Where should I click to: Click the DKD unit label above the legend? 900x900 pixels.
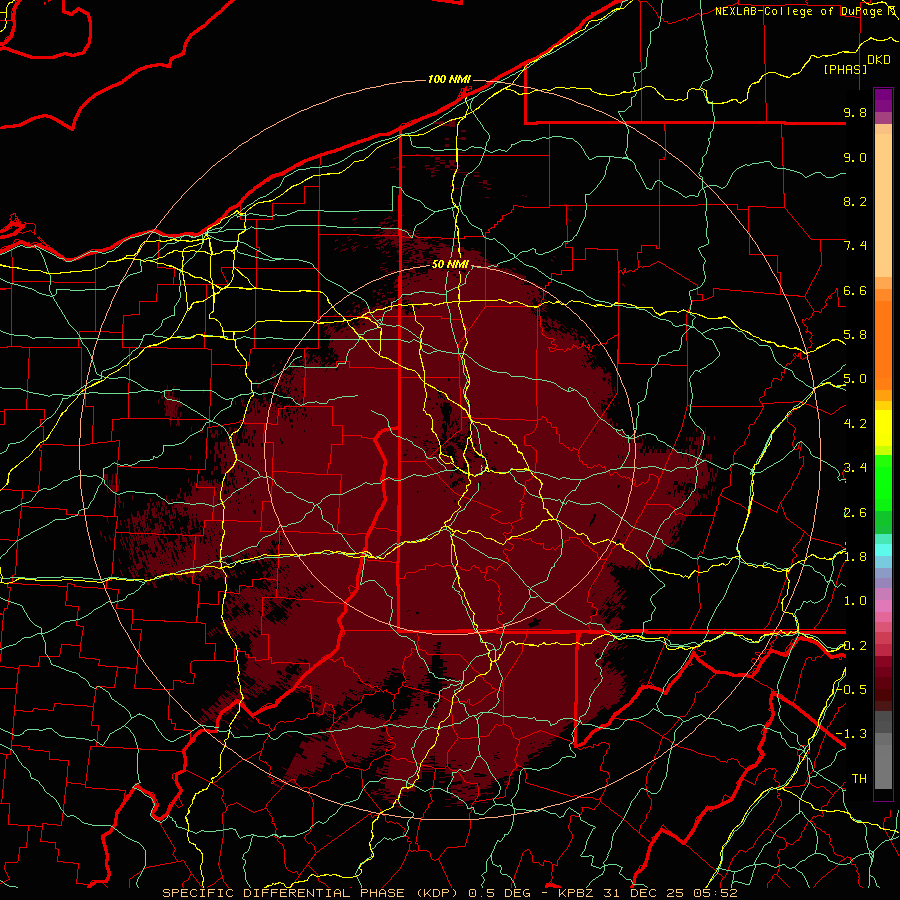click(x=878, y=60)
